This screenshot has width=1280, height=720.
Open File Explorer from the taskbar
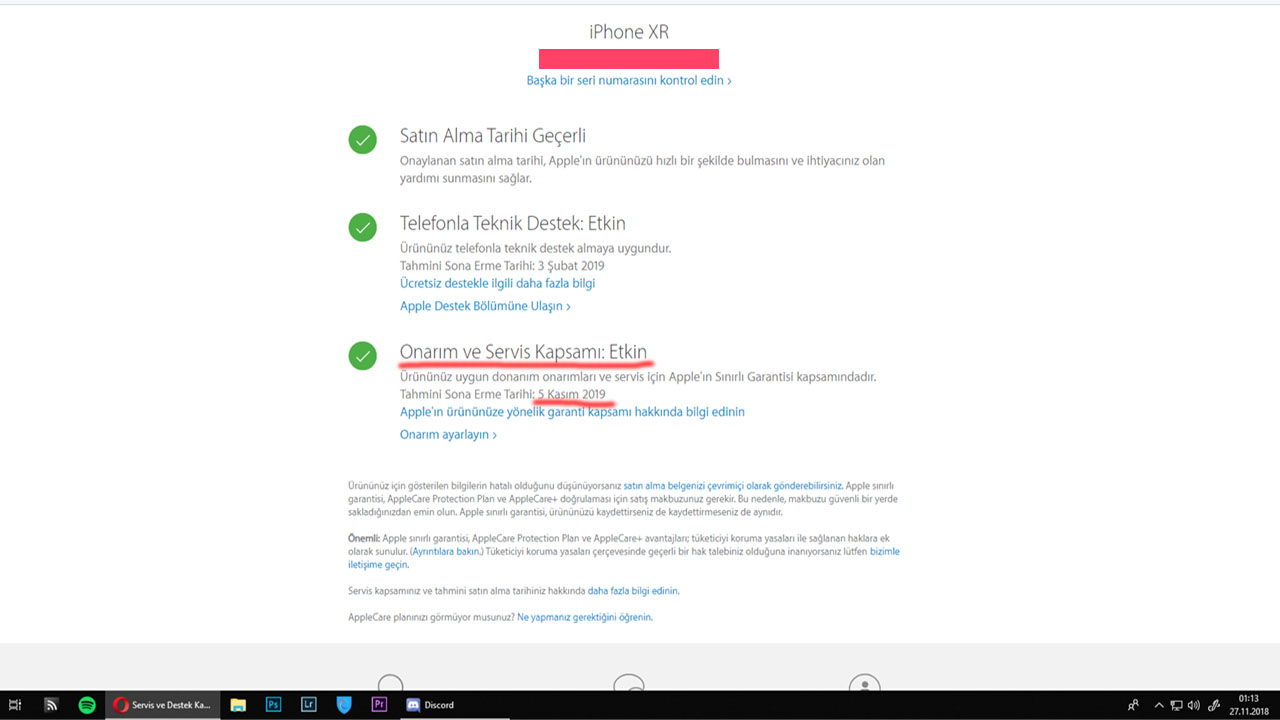(238, 705)
